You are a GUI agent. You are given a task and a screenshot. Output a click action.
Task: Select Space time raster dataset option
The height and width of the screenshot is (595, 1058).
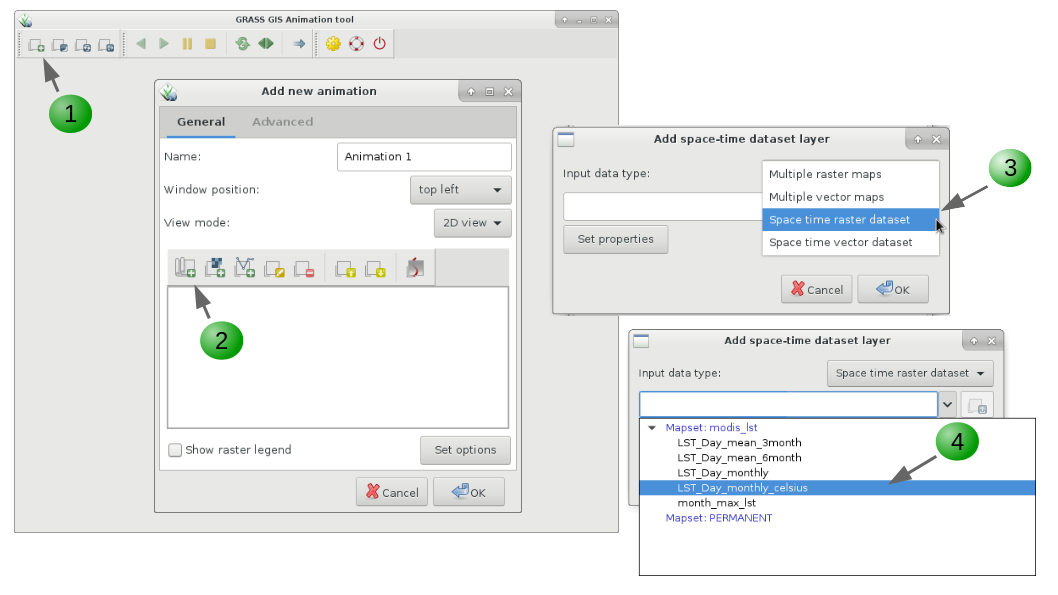click(850, 220)
